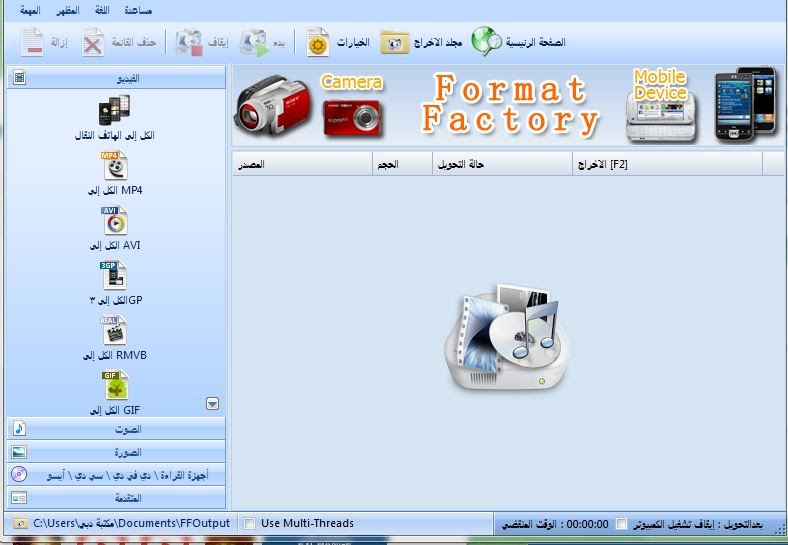Click the Clear List (حذف القائمة) icon
This screenshot has height=545, width=788.
(93, 42)
